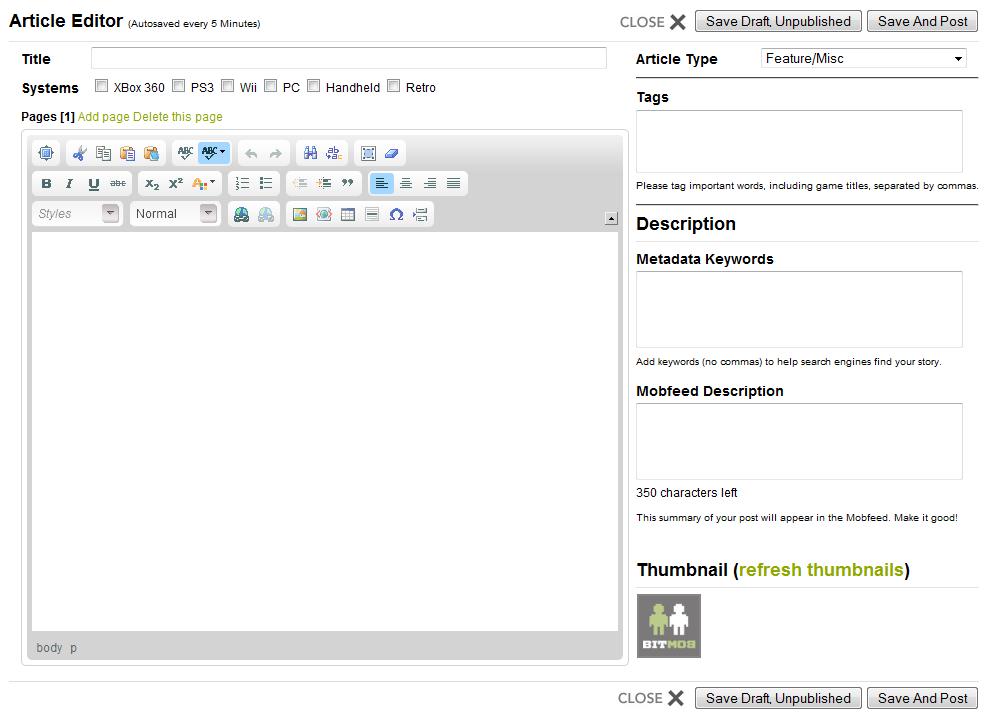Click the Undo arrow in the editor toolbar

[250, 153]
